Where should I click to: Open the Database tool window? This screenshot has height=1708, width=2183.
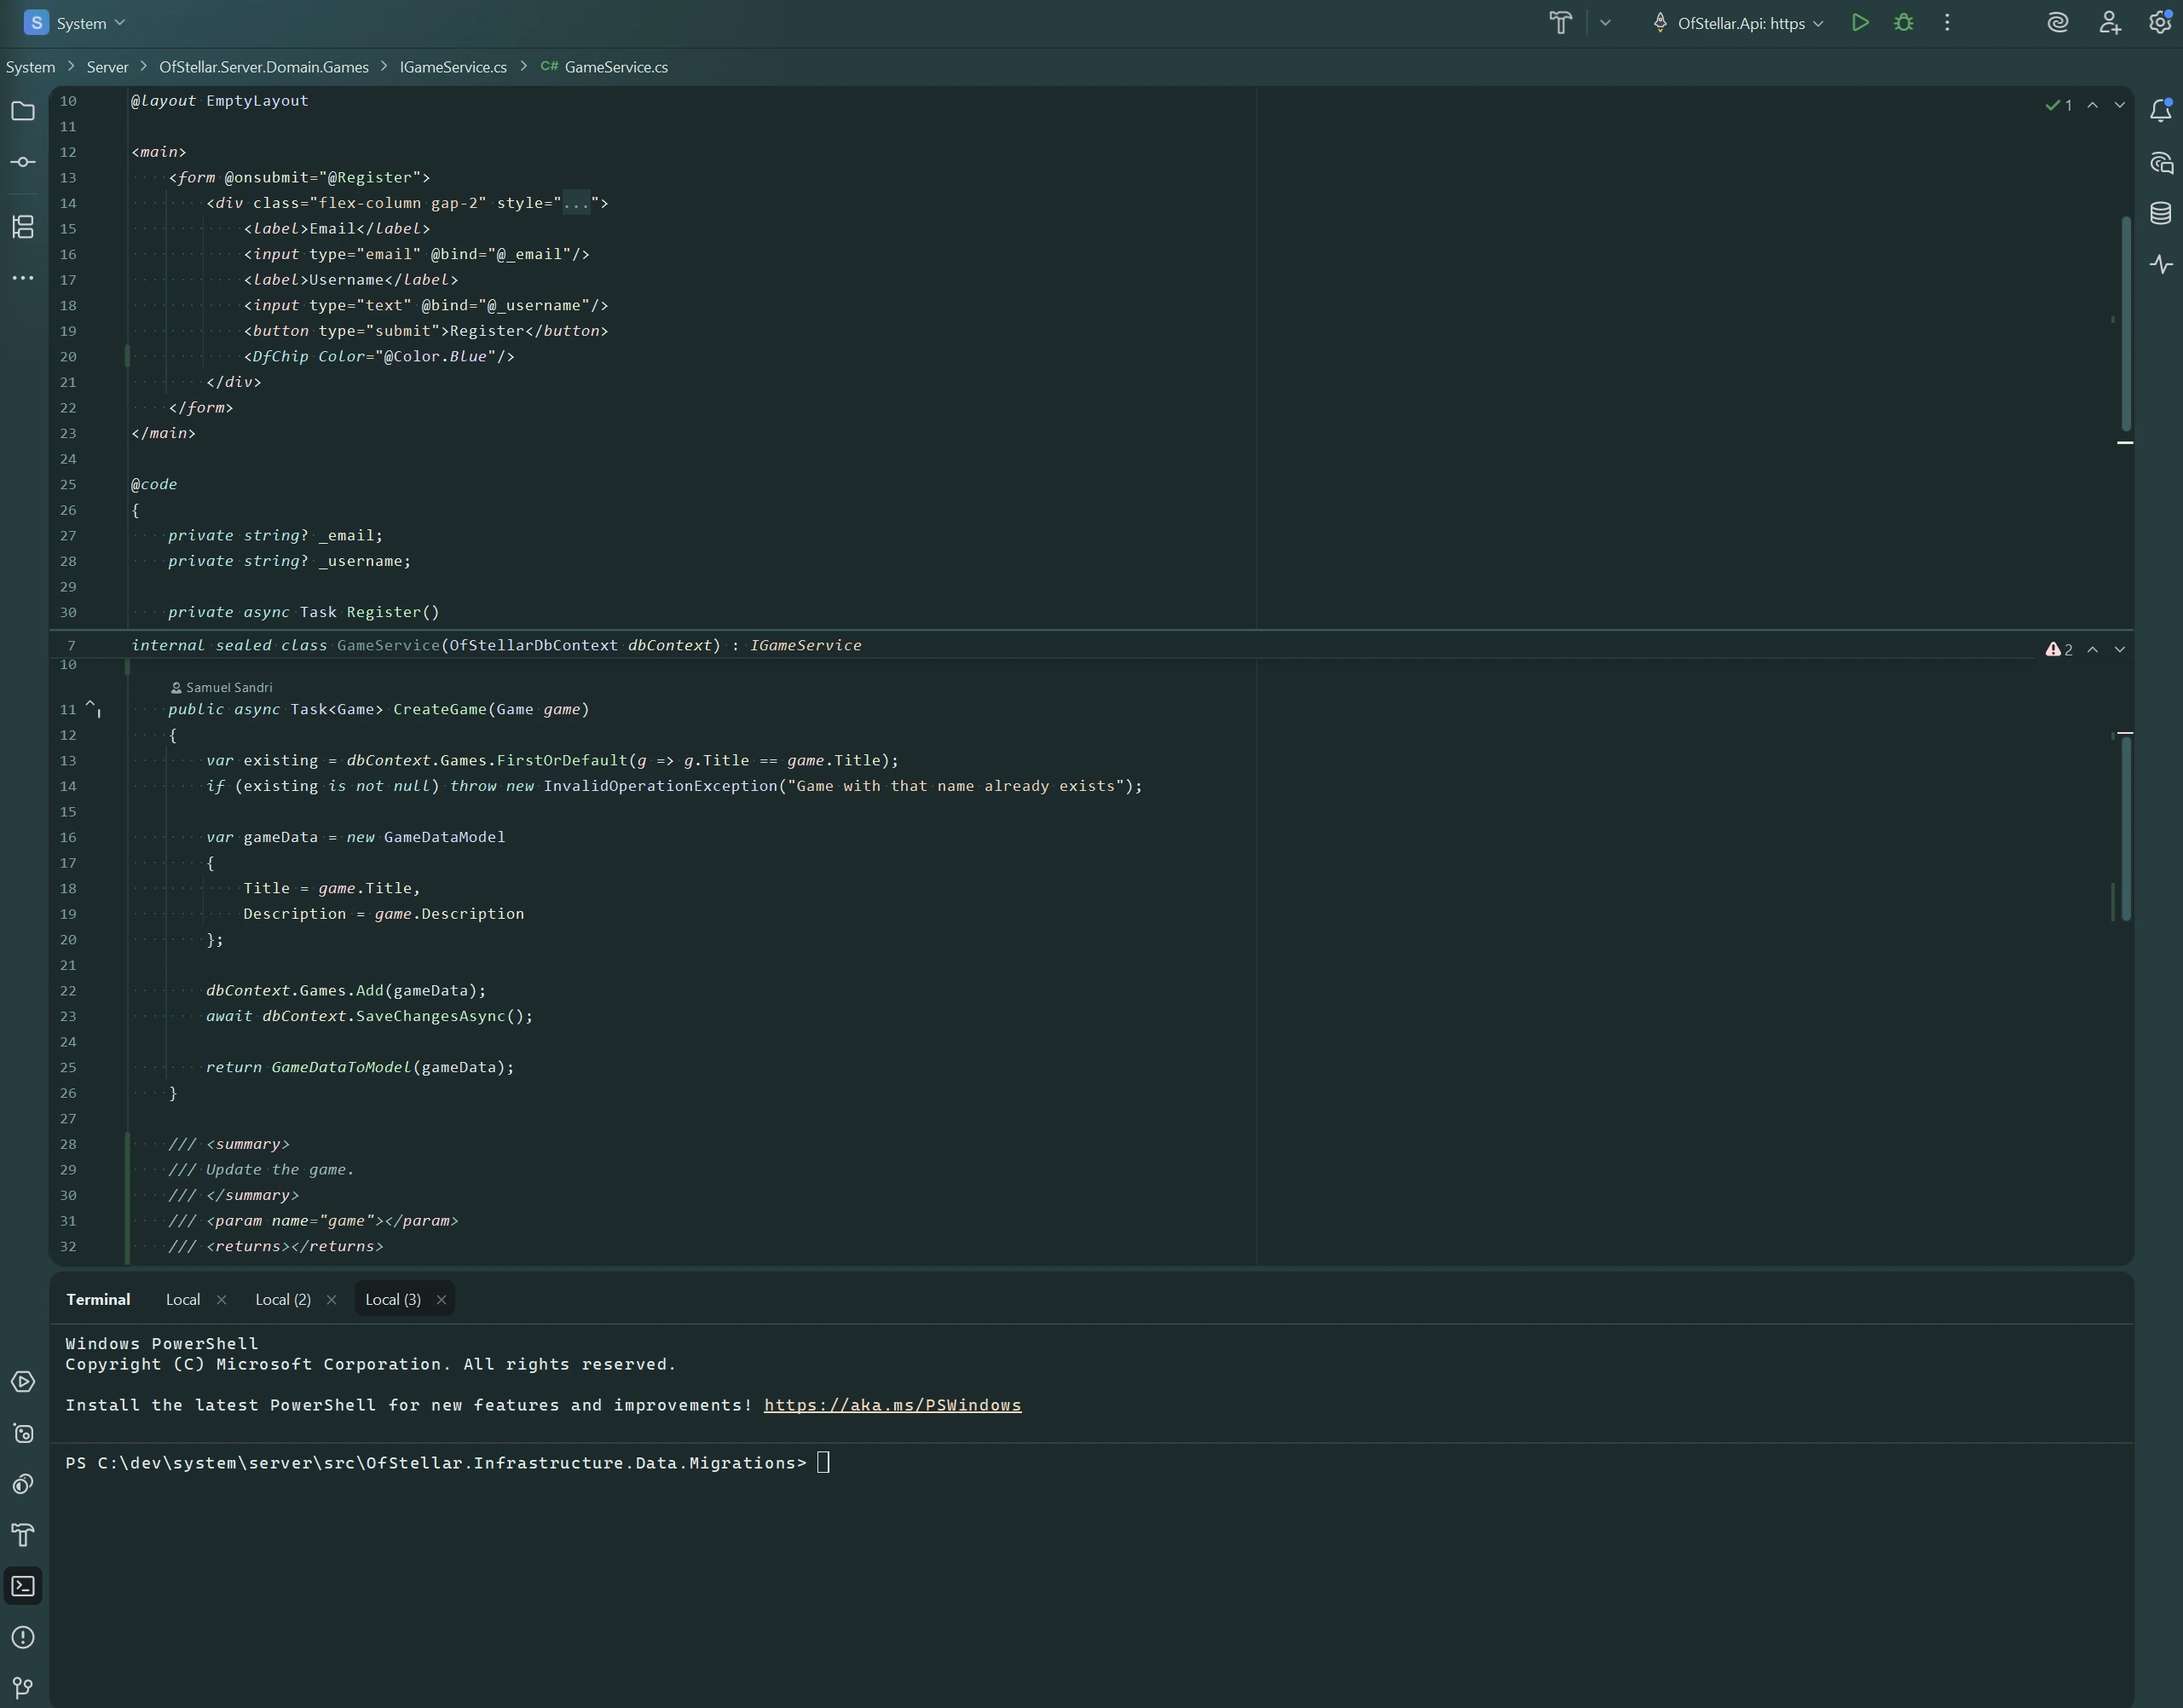(2162, 212)
